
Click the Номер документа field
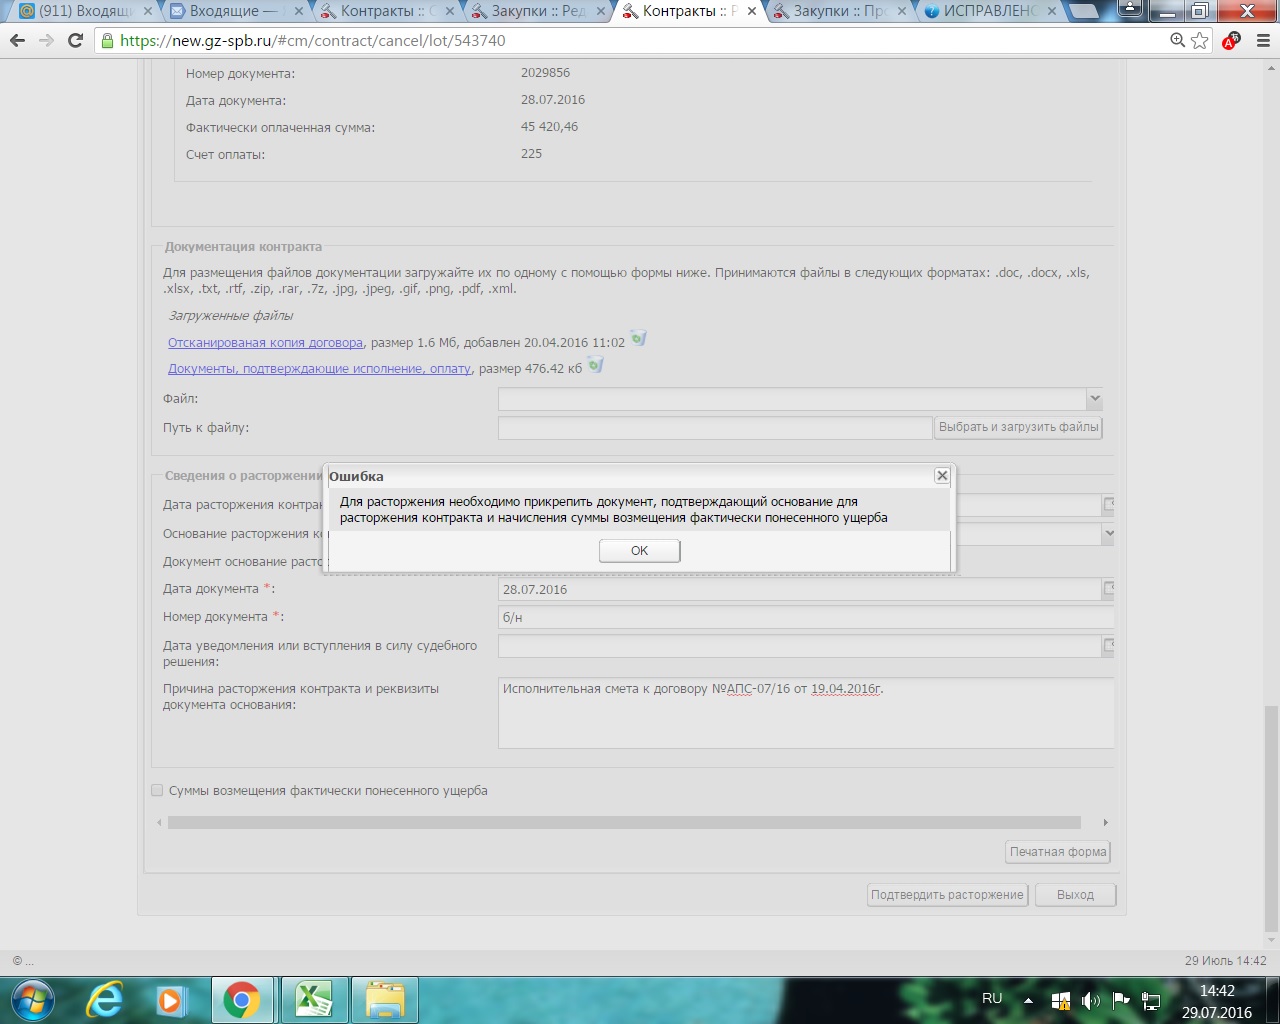[x=806, y=618]
